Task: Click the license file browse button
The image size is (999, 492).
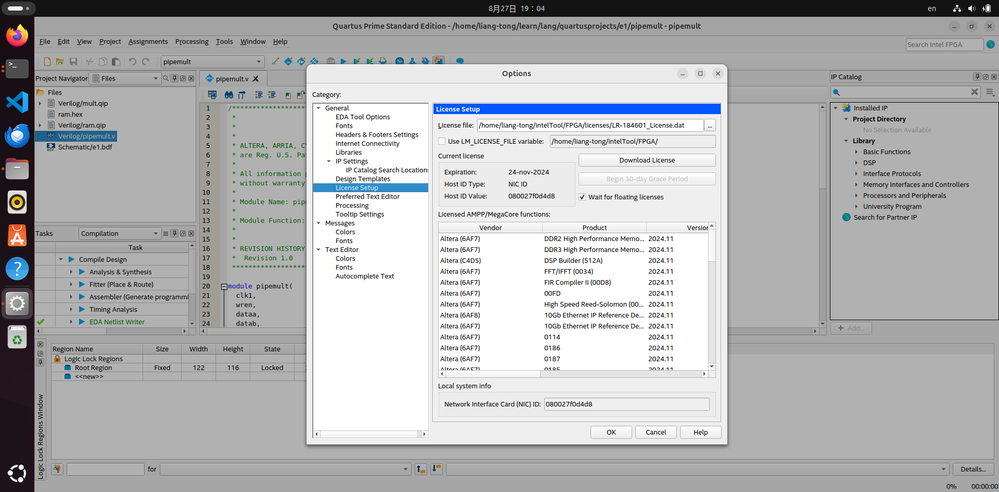Action: coord(710,125)
